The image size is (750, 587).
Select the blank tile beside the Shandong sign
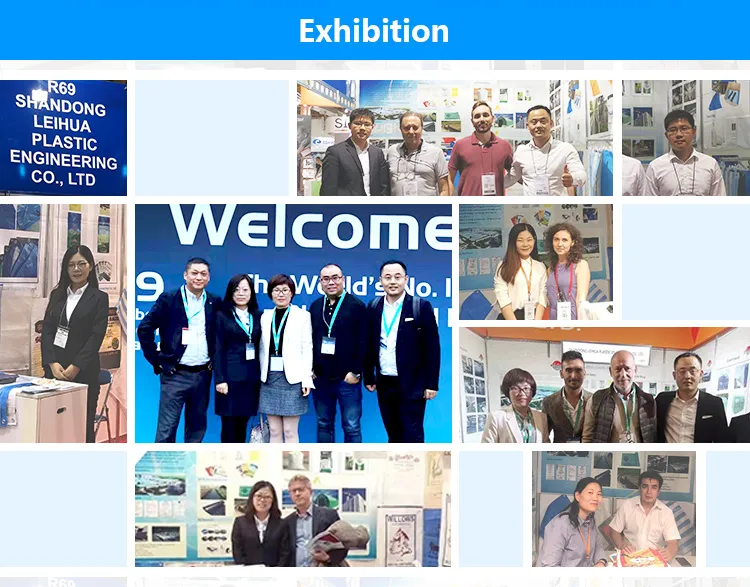[x=211, y=138]
